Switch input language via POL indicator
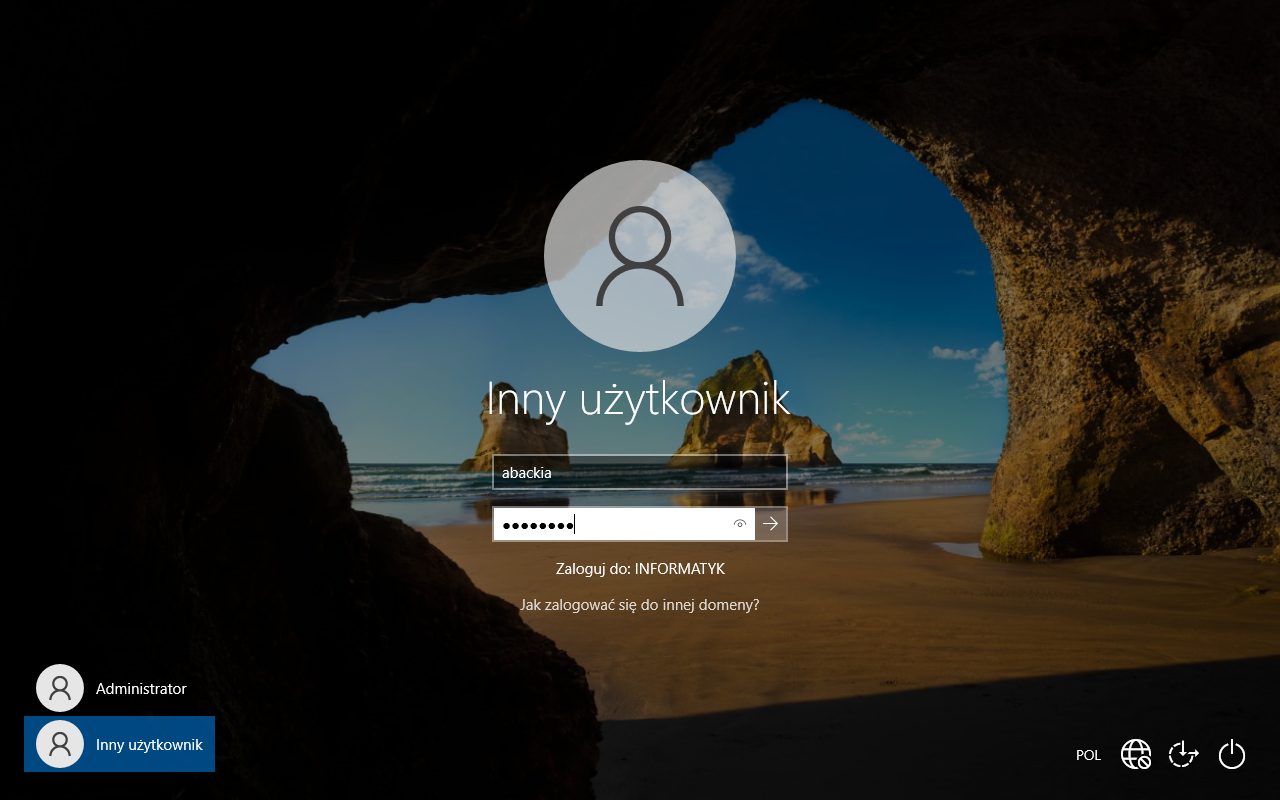Viewport: 1280px width, 800px height. click(x=1088, y=755)
